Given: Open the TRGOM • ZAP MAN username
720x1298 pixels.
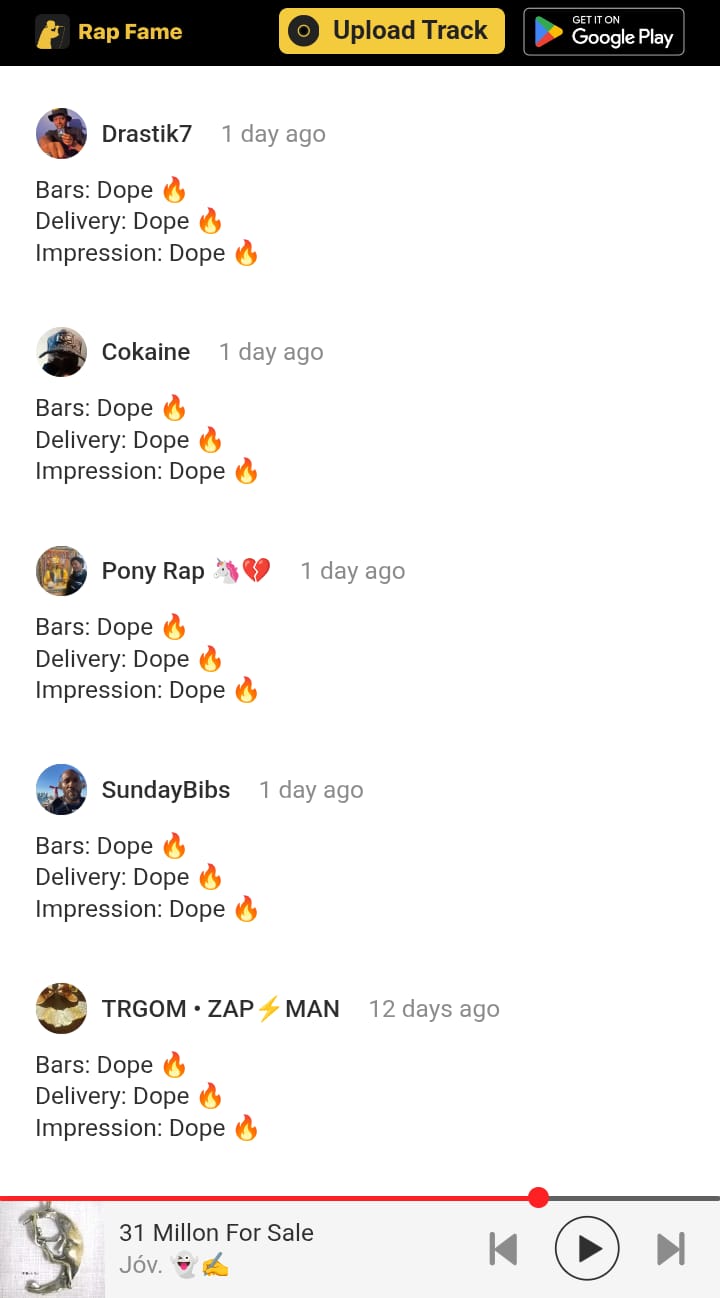Looking at the screenshot, I should [x=221, y=1009].
